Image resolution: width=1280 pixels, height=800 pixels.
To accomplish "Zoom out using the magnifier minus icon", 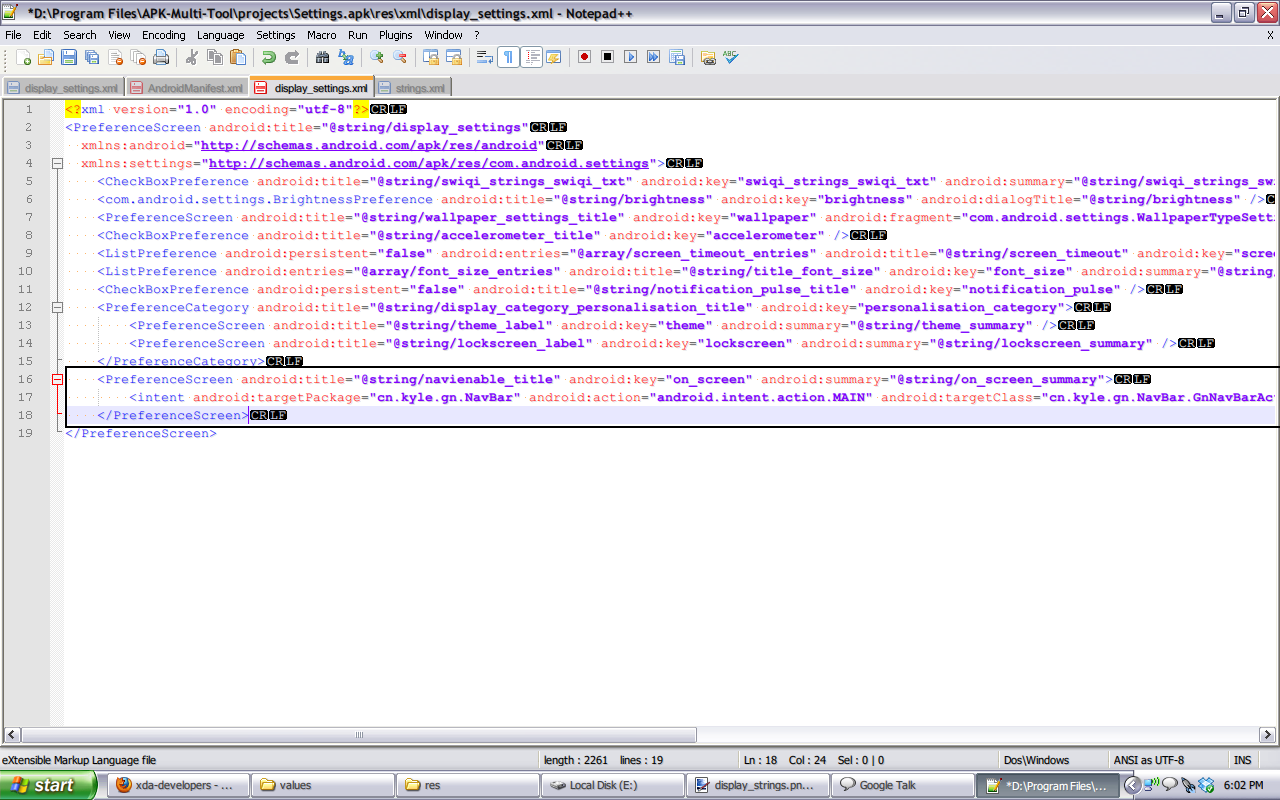I will (400, 57).
